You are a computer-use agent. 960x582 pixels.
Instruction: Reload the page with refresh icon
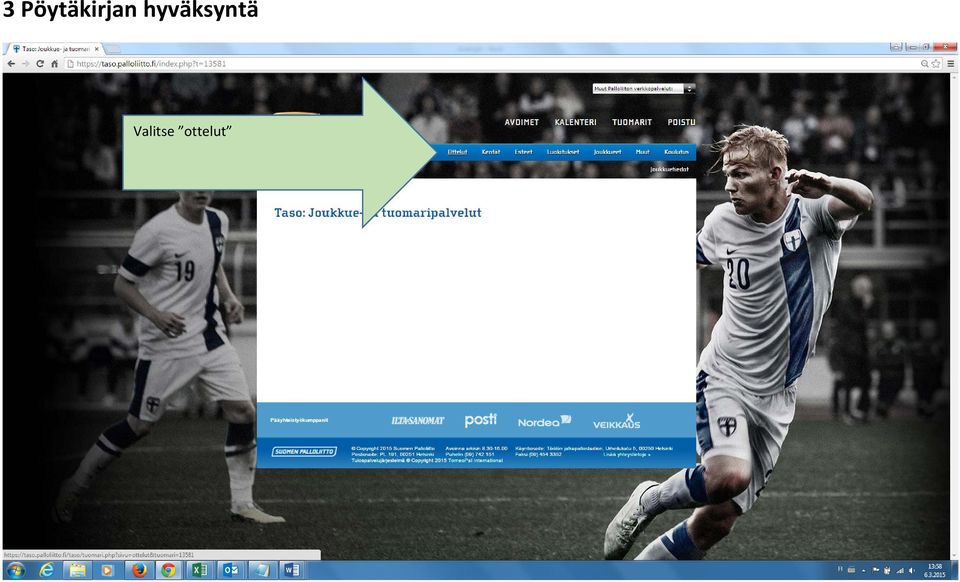click(x=40, y=64)
